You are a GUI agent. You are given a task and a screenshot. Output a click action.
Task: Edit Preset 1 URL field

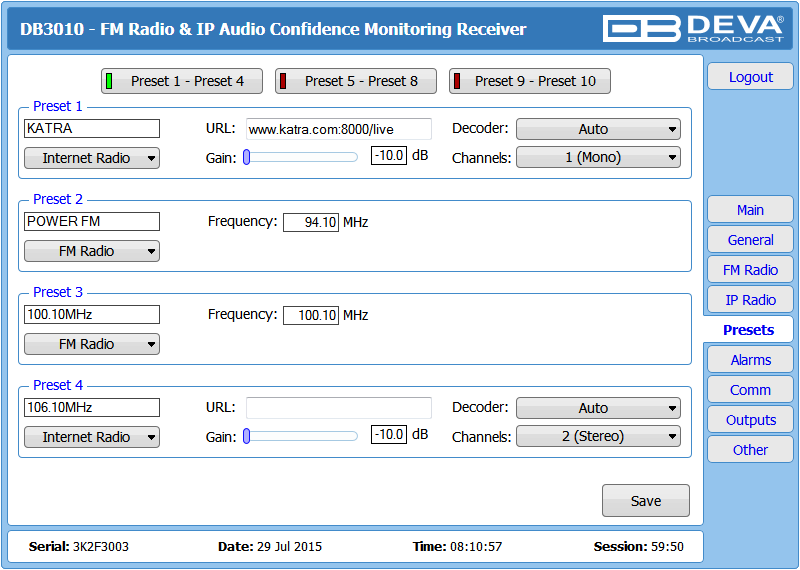click(x=339, y=129)
